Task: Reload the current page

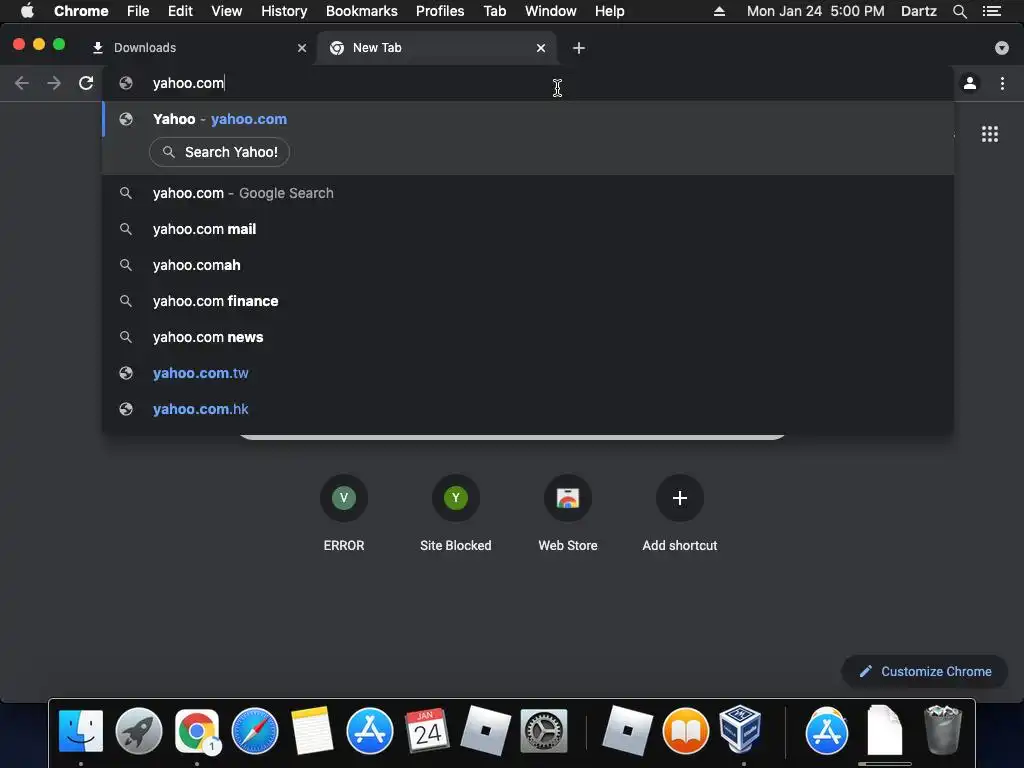Action: coord(86,83)
